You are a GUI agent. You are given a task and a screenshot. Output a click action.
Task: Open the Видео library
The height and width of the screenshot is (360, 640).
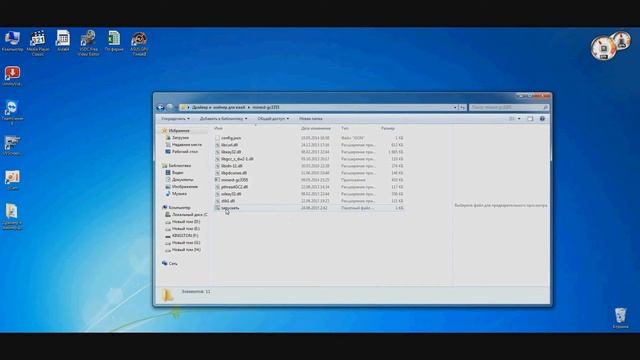177,173
